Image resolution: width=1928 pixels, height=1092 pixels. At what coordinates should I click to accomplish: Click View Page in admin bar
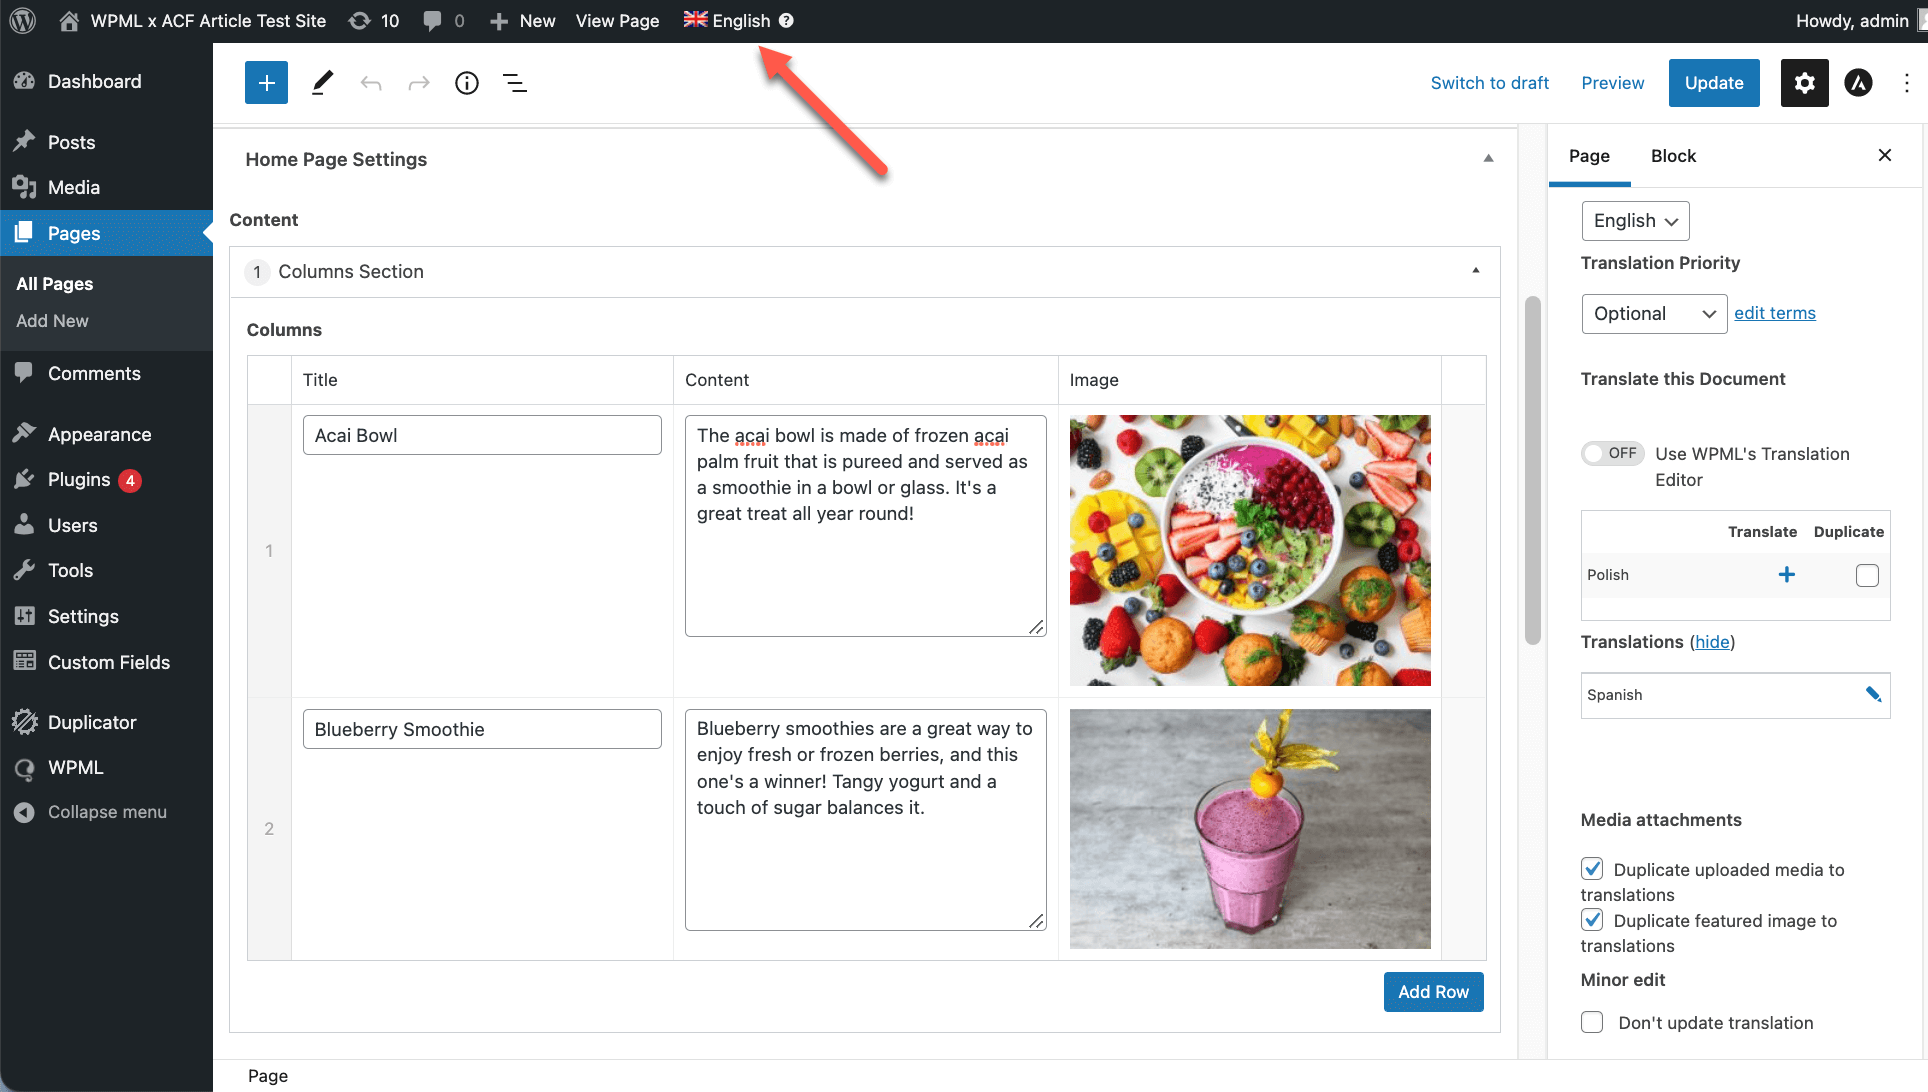click(617, 21)
